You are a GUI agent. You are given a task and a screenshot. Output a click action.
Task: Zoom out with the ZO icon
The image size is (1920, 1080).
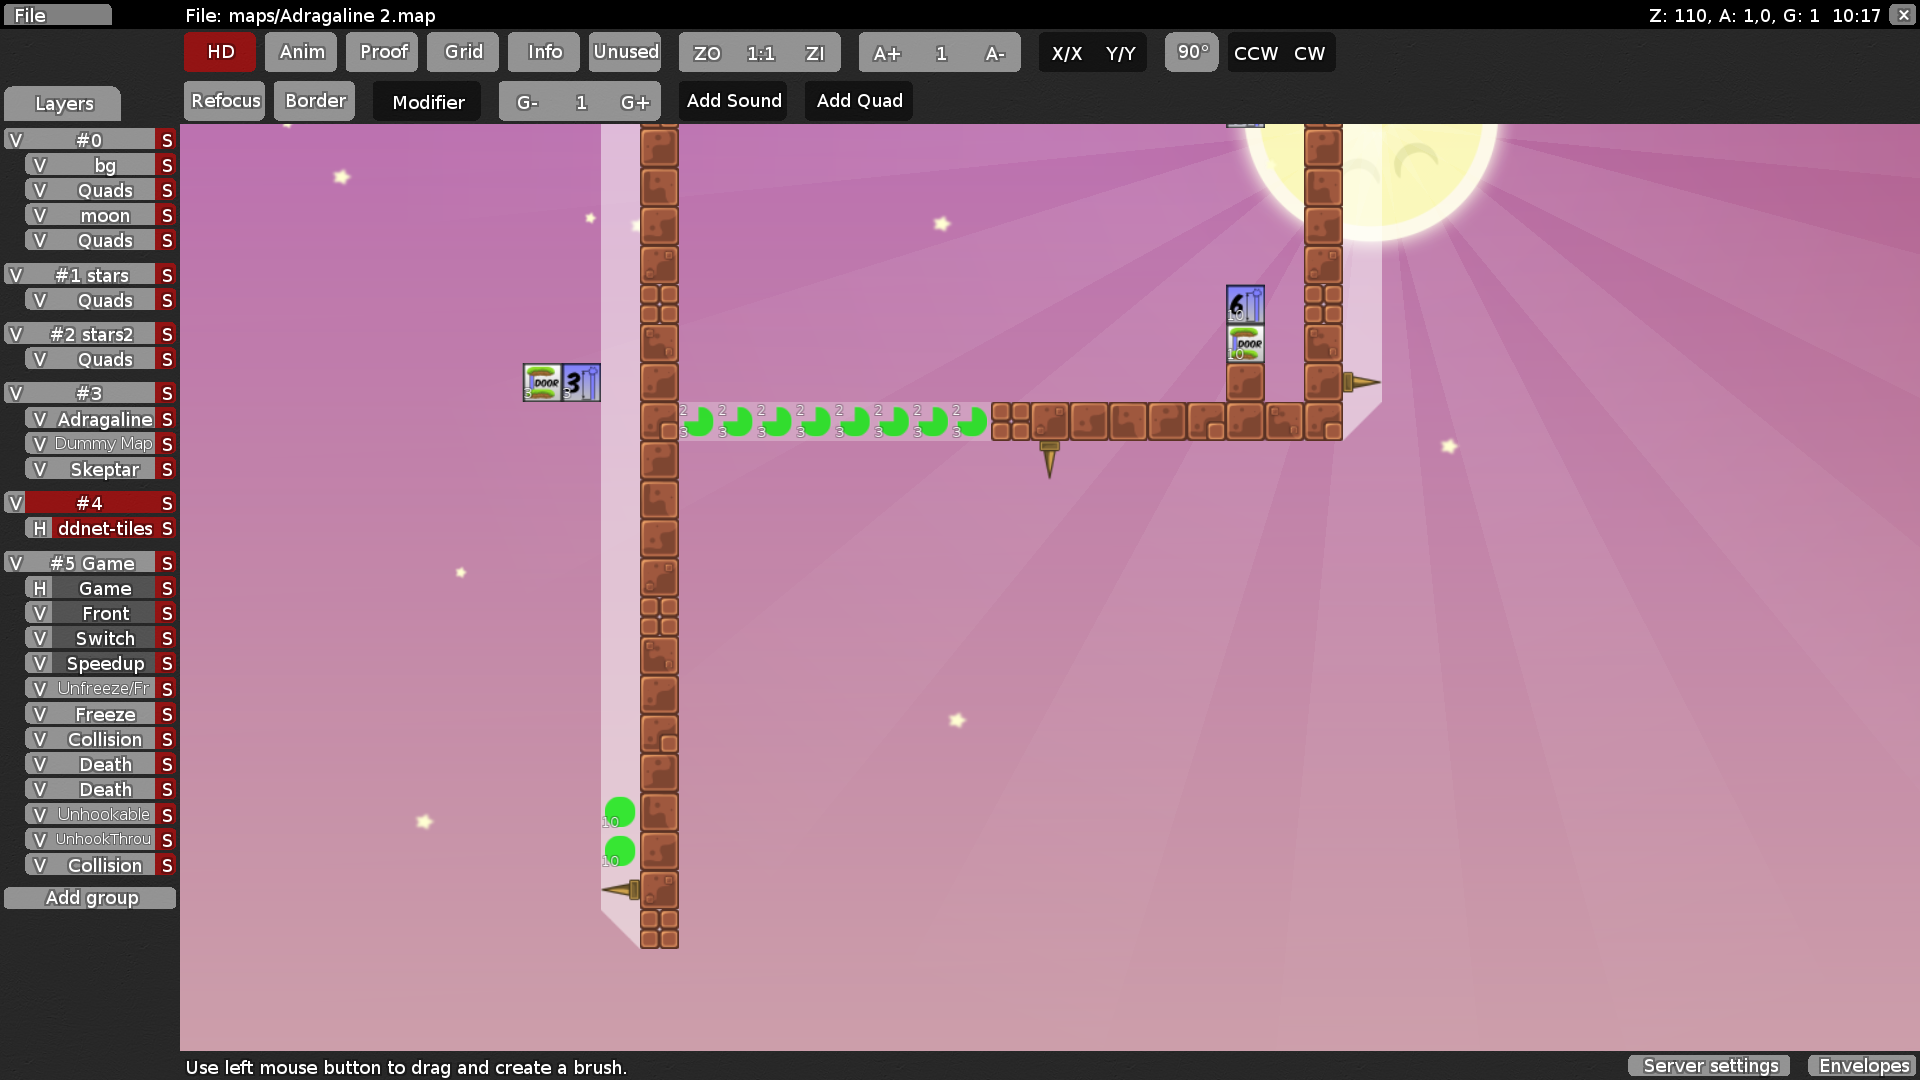tap(706, 53)
